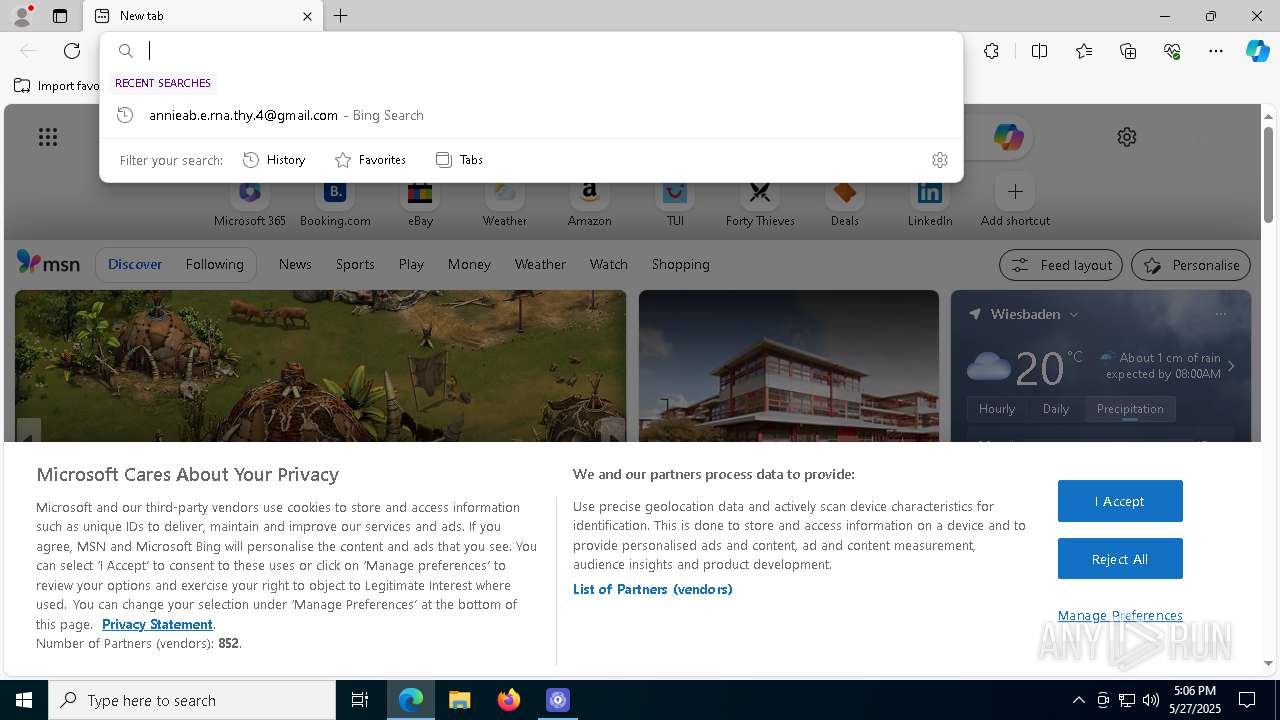Click the Personalise button

point(1191,265)
